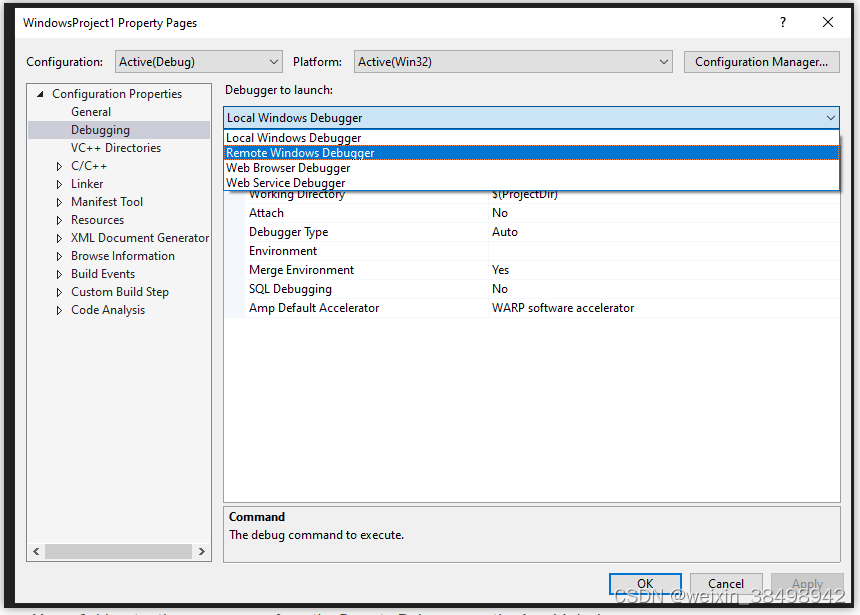This screenshot has width=860, height=615.
Task: Choose Web Browser Debugger from the list
Action: point(531,168)
